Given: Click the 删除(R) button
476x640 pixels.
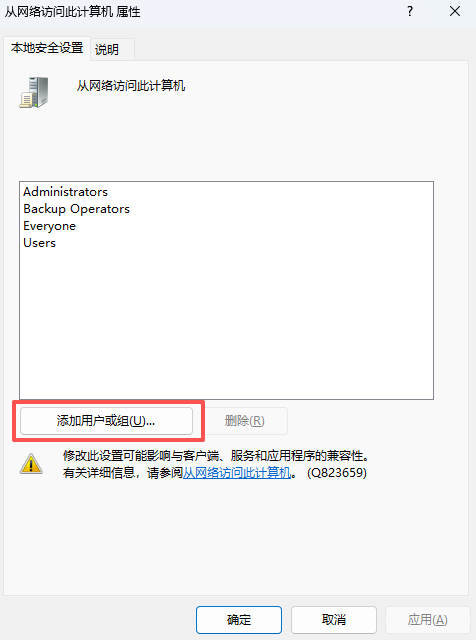Looking at the screenshot, I should point(245,421).
